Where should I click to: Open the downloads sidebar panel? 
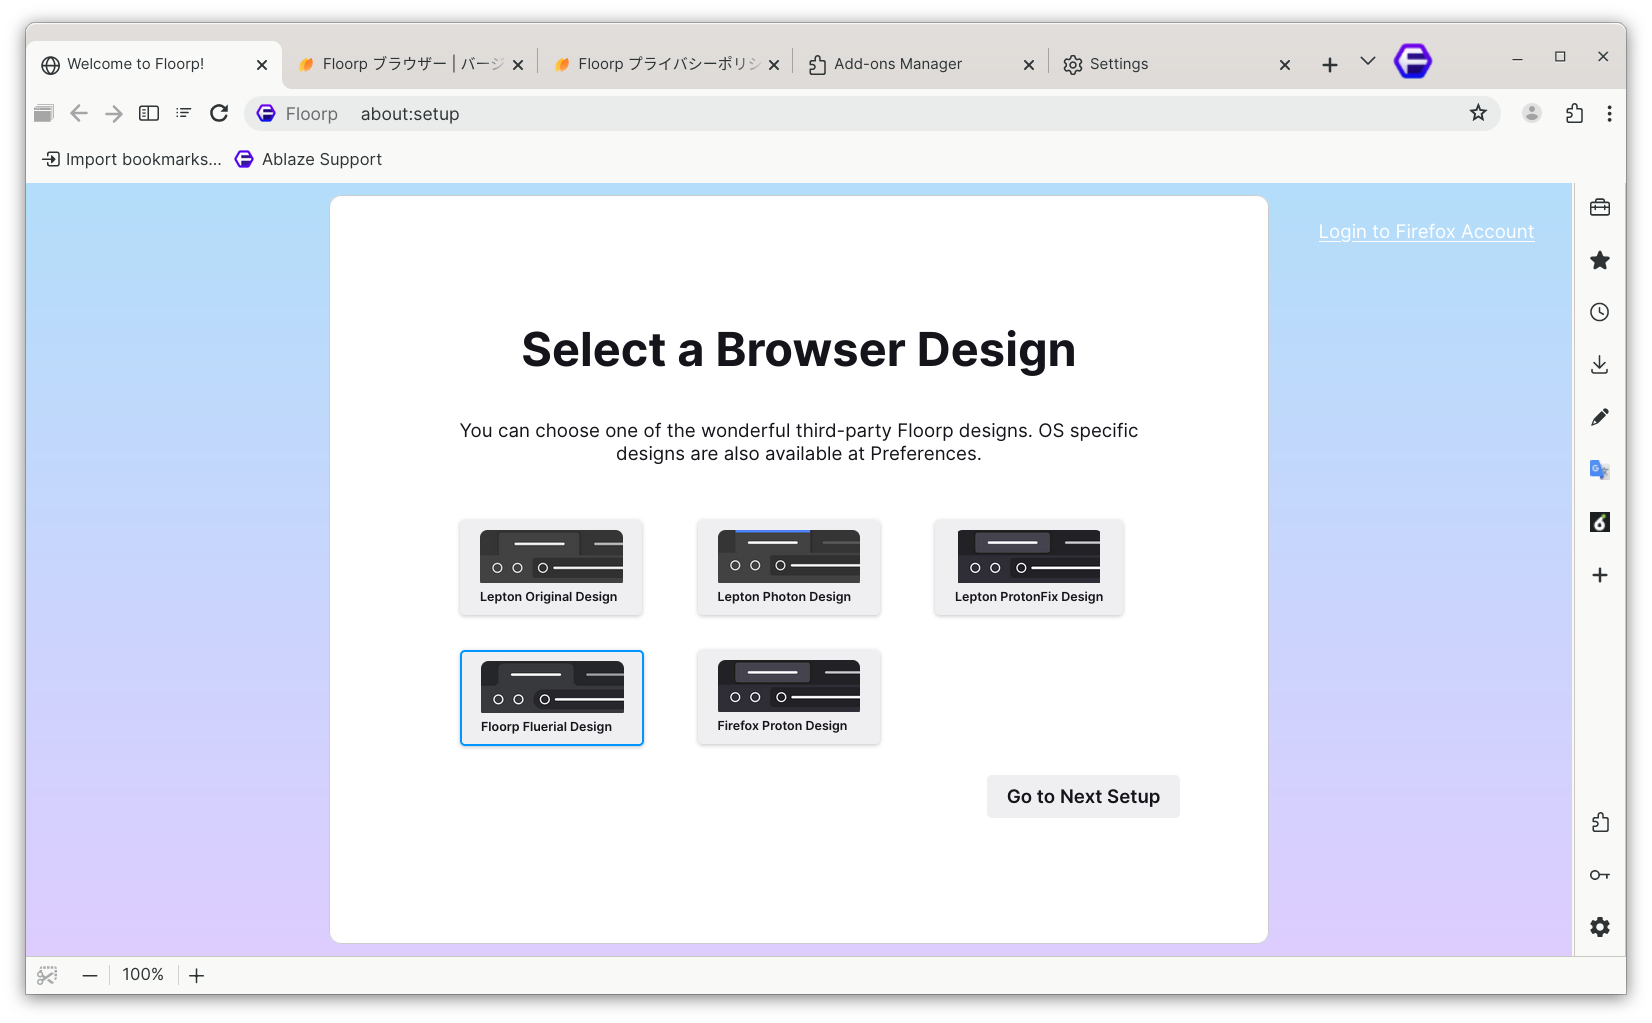[x=1600, y=364]
